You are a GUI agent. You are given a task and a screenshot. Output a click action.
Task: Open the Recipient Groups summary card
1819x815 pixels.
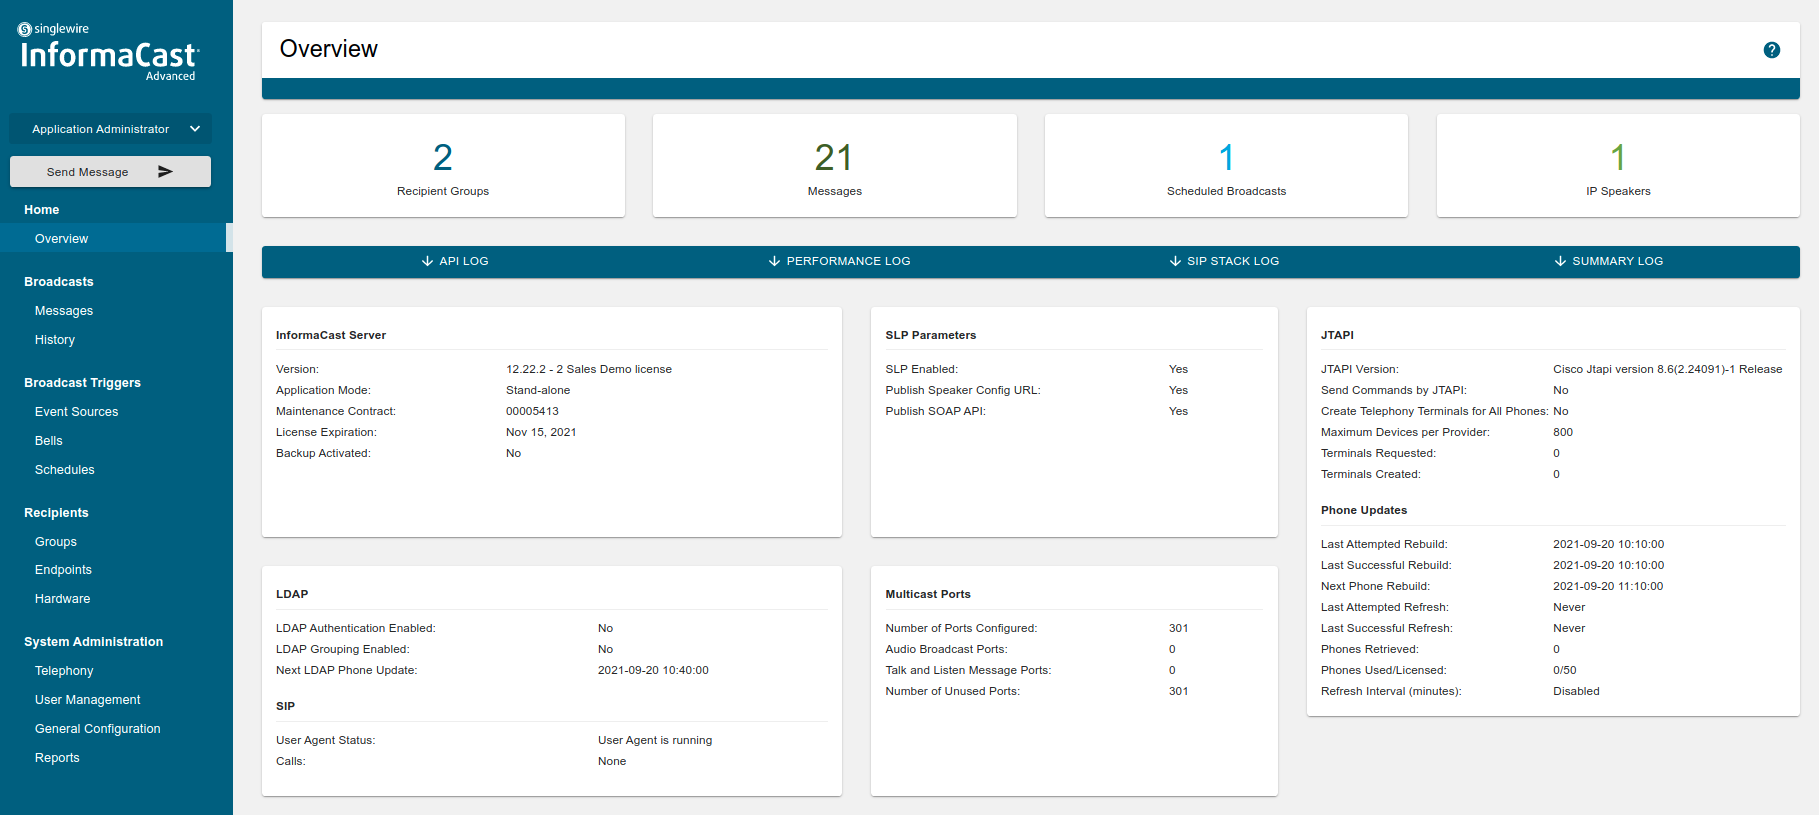[x=443, y=166]
